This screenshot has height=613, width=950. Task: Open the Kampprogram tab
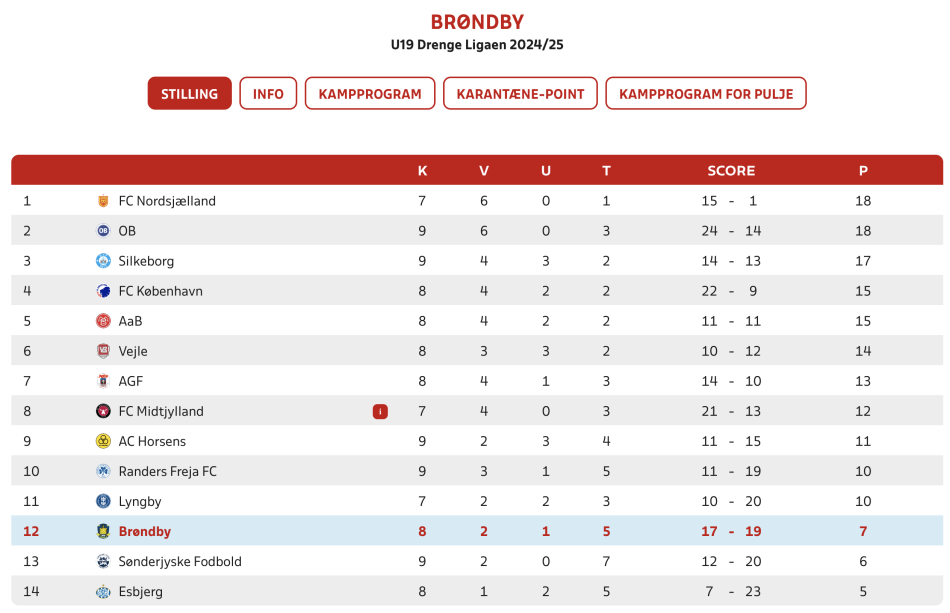click(370, 93)
